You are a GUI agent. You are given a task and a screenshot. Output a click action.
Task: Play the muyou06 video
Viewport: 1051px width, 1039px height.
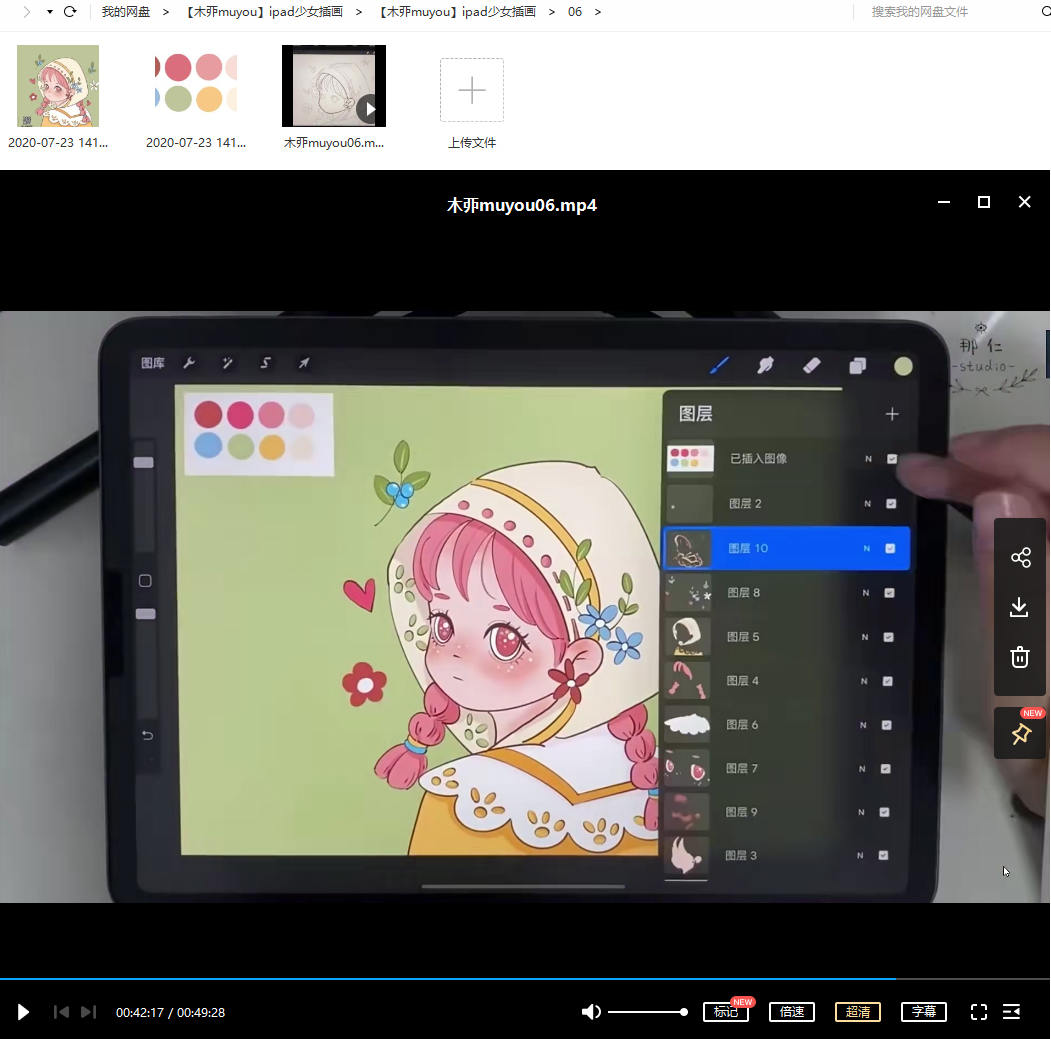pos(23,1012)
